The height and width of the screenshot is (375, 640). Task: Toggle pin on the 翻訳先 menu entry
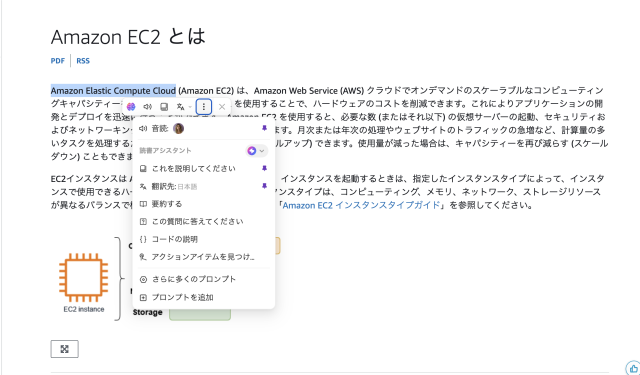click(x=264, y=186)
